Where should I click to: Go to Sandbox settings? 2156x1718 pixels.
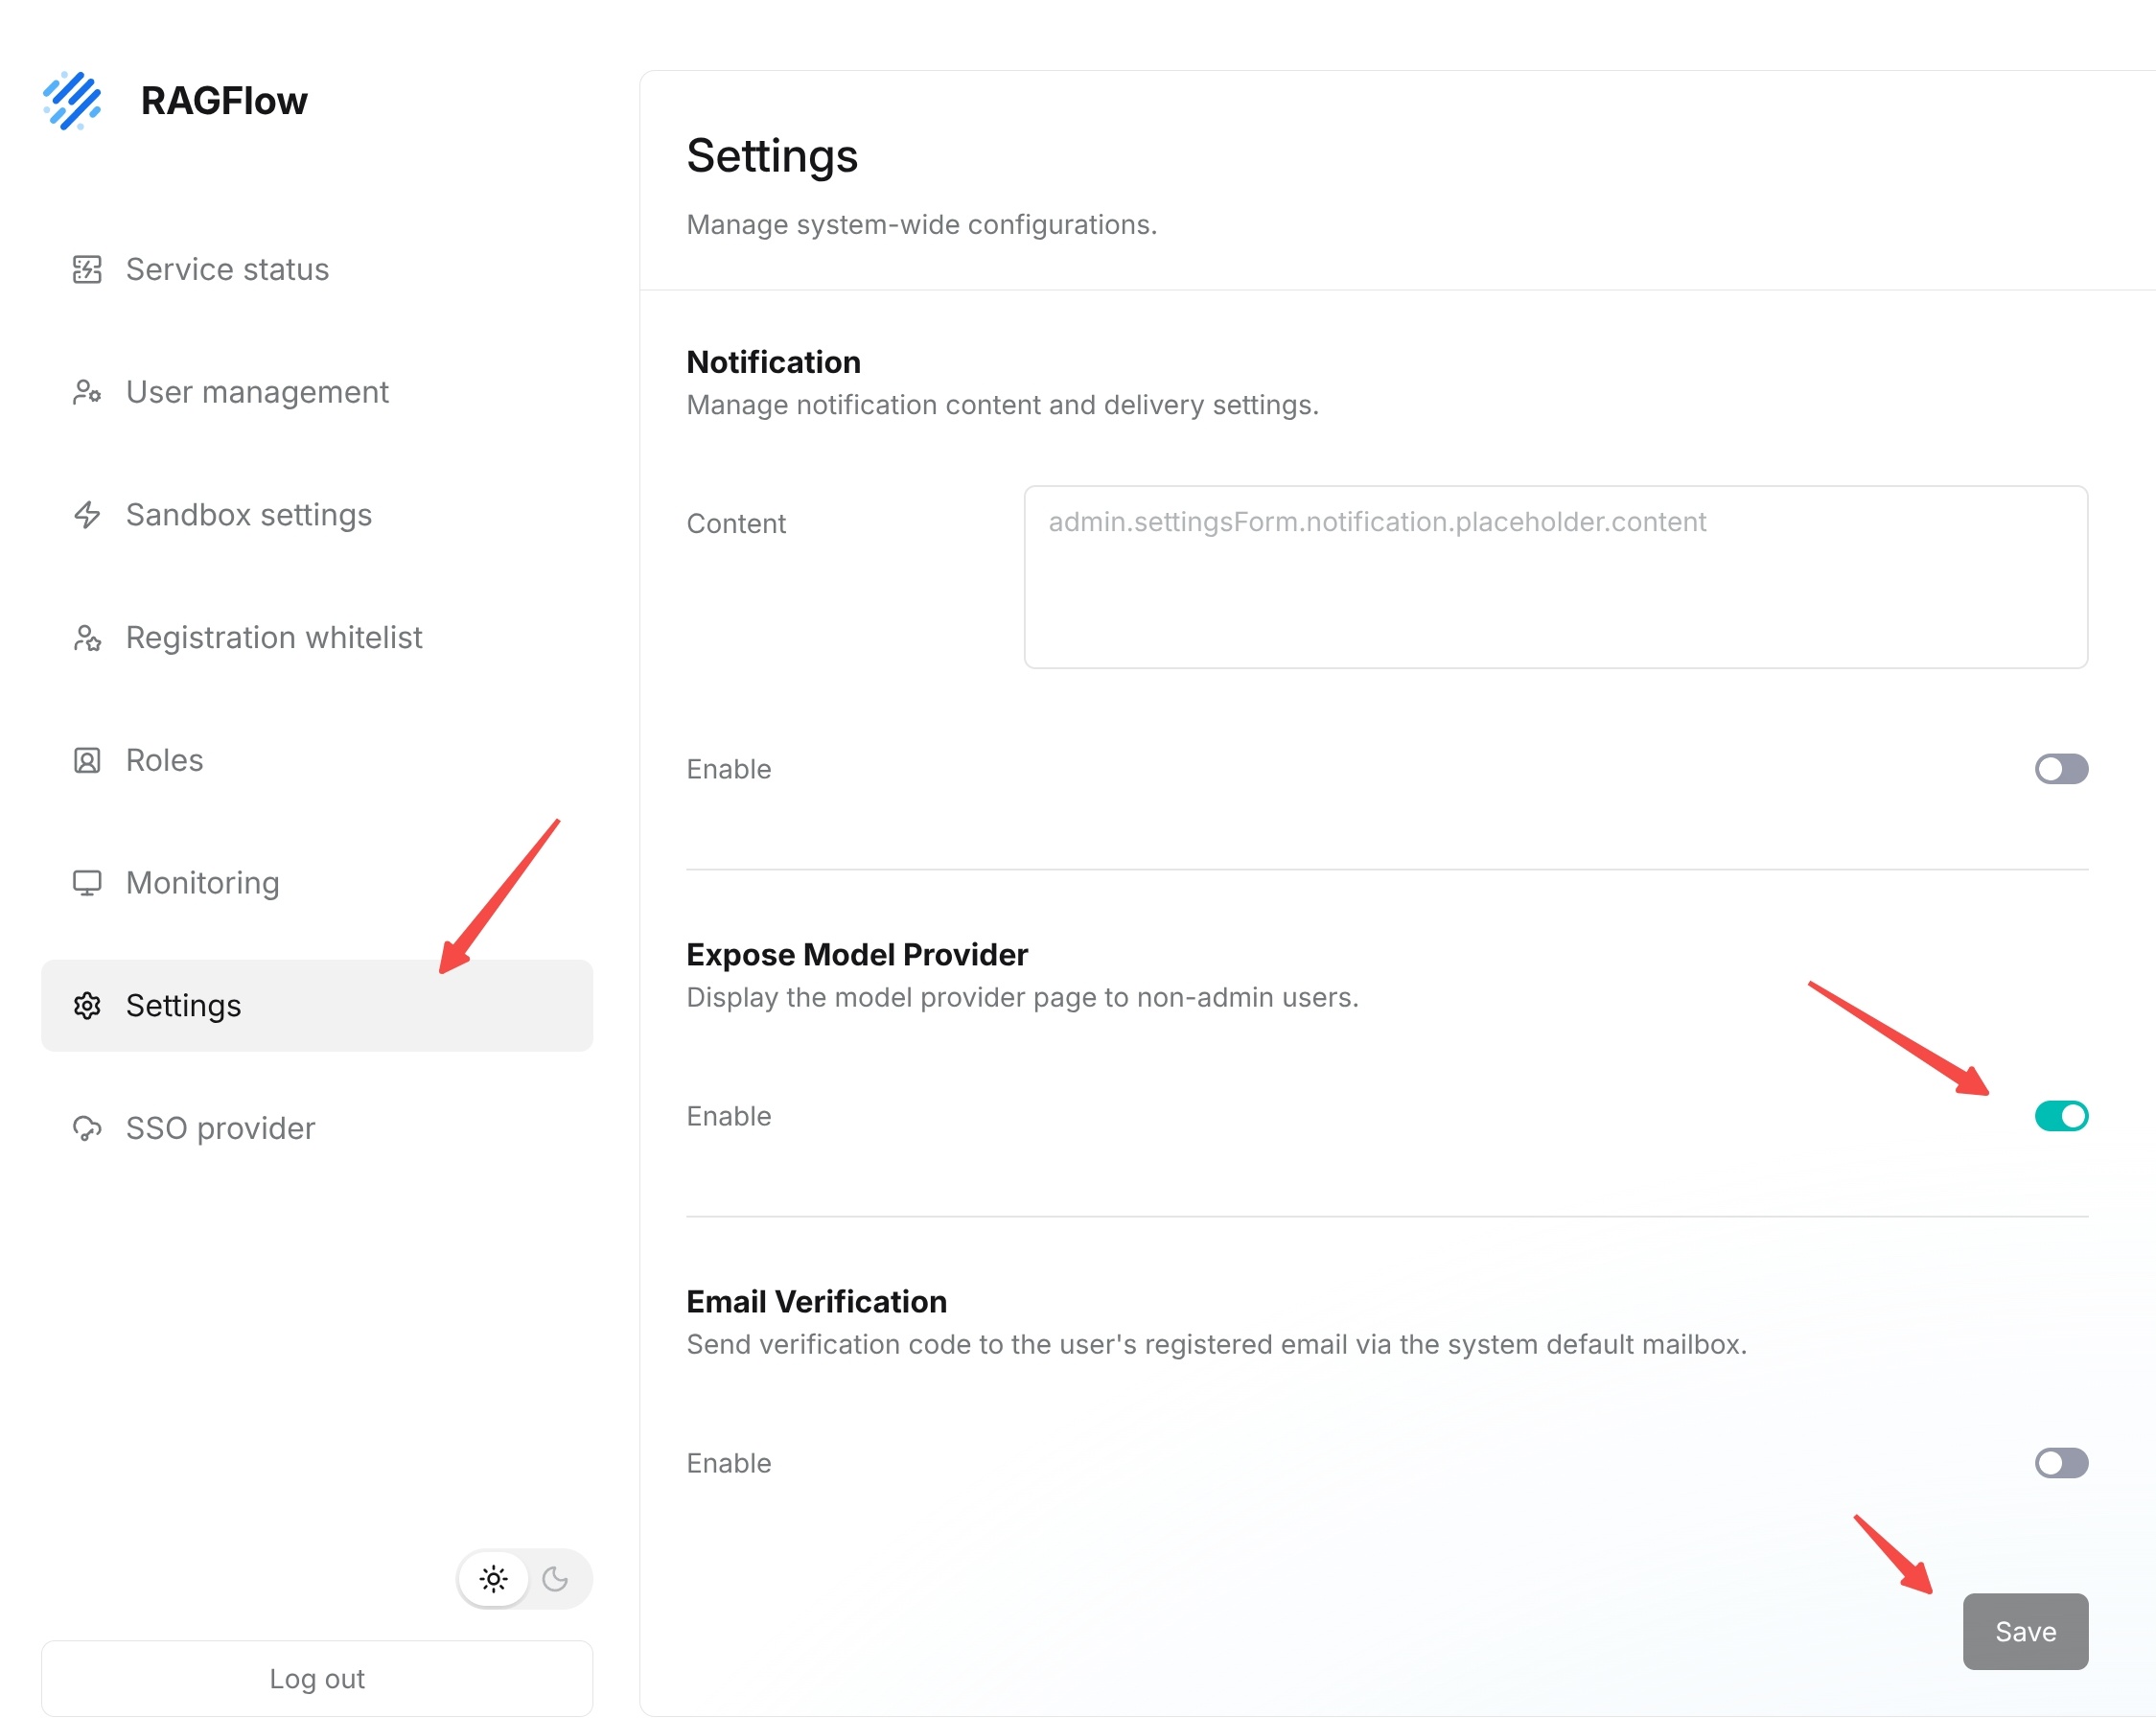click(x=317, y=515)
